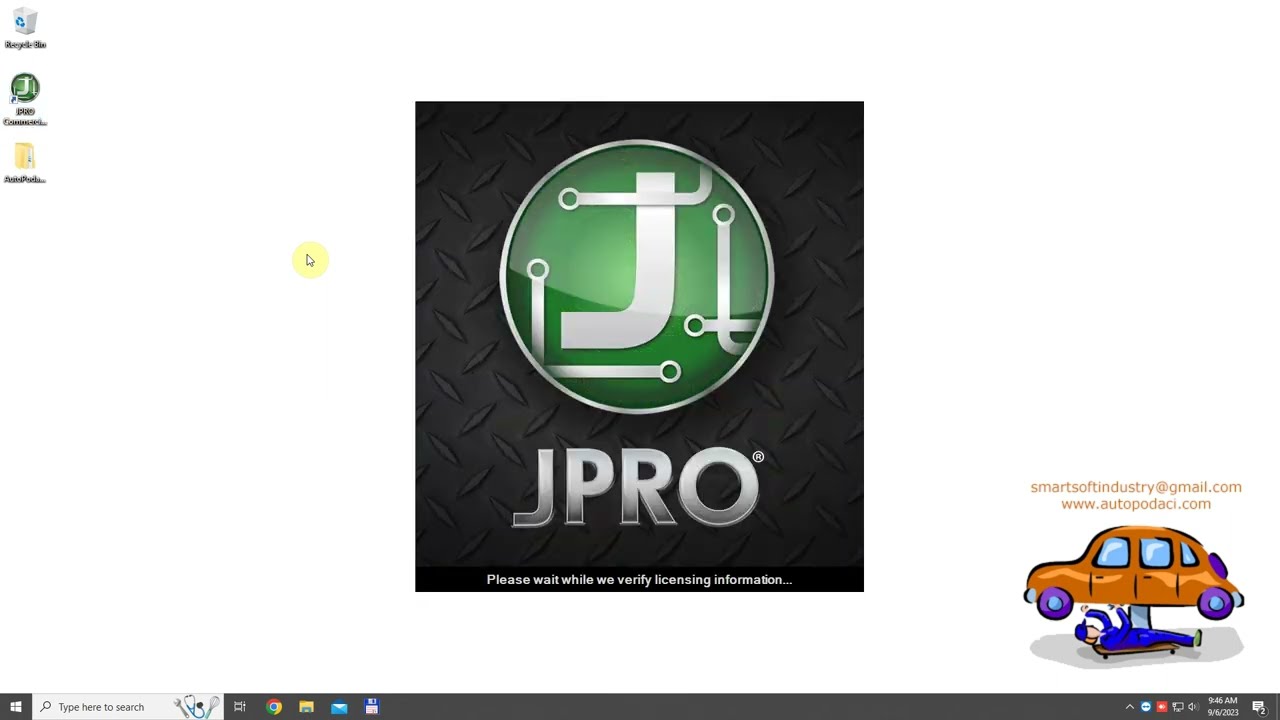Open the clock showing 9:46 AM

point(1223,707)
